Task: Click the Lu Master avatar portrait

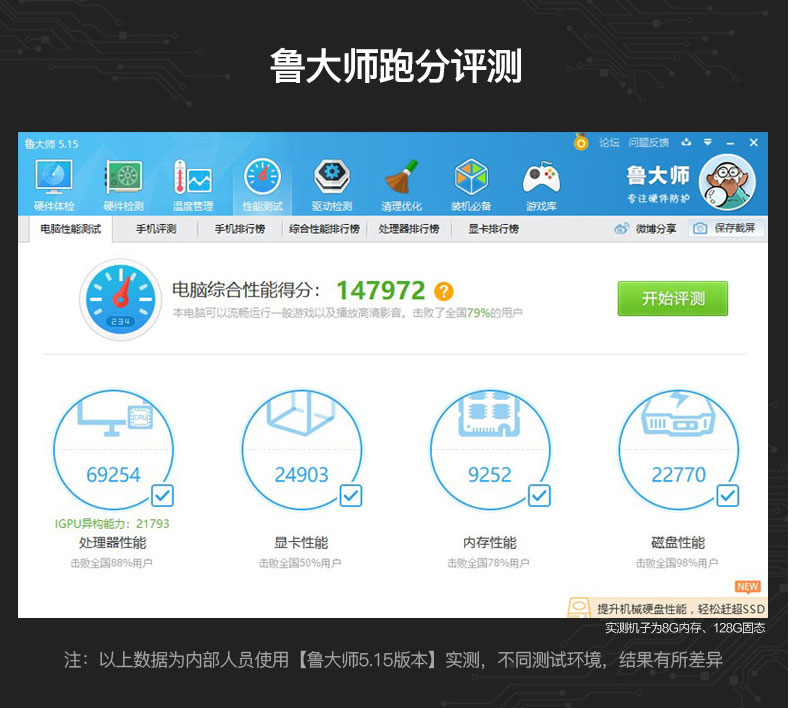Action: 727,182
